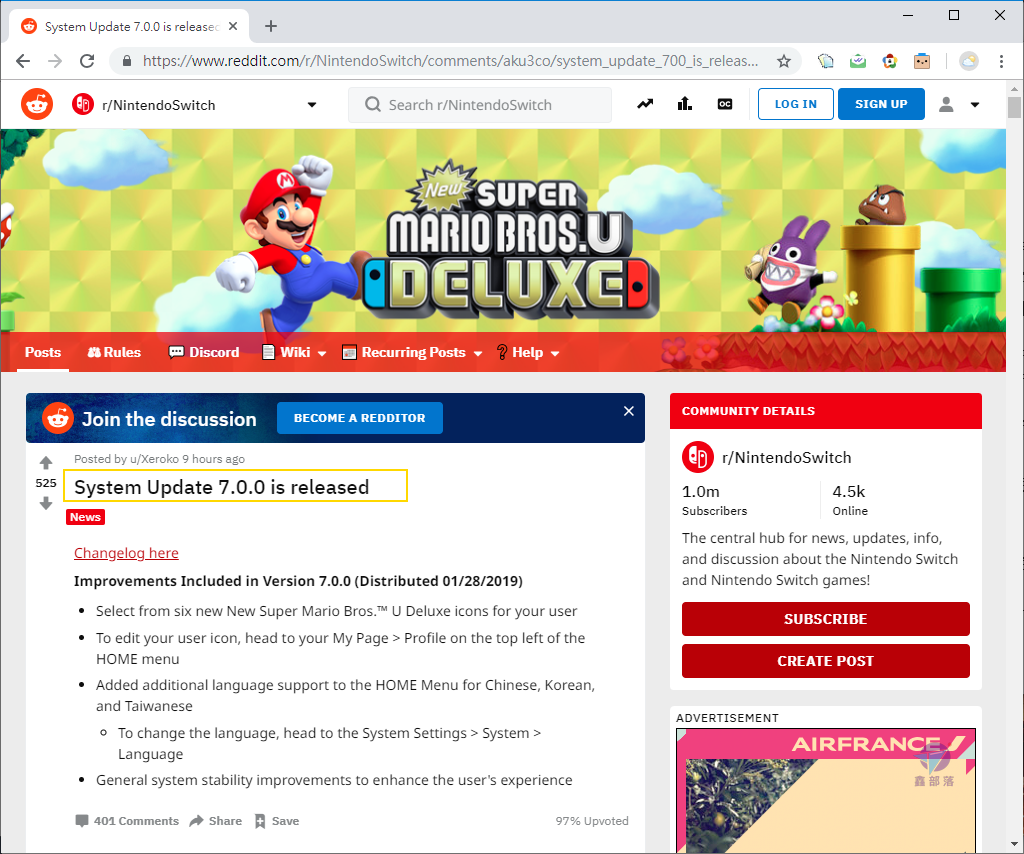
Task: Click the Air France advertisement
Action: click(x=825, y=790)
